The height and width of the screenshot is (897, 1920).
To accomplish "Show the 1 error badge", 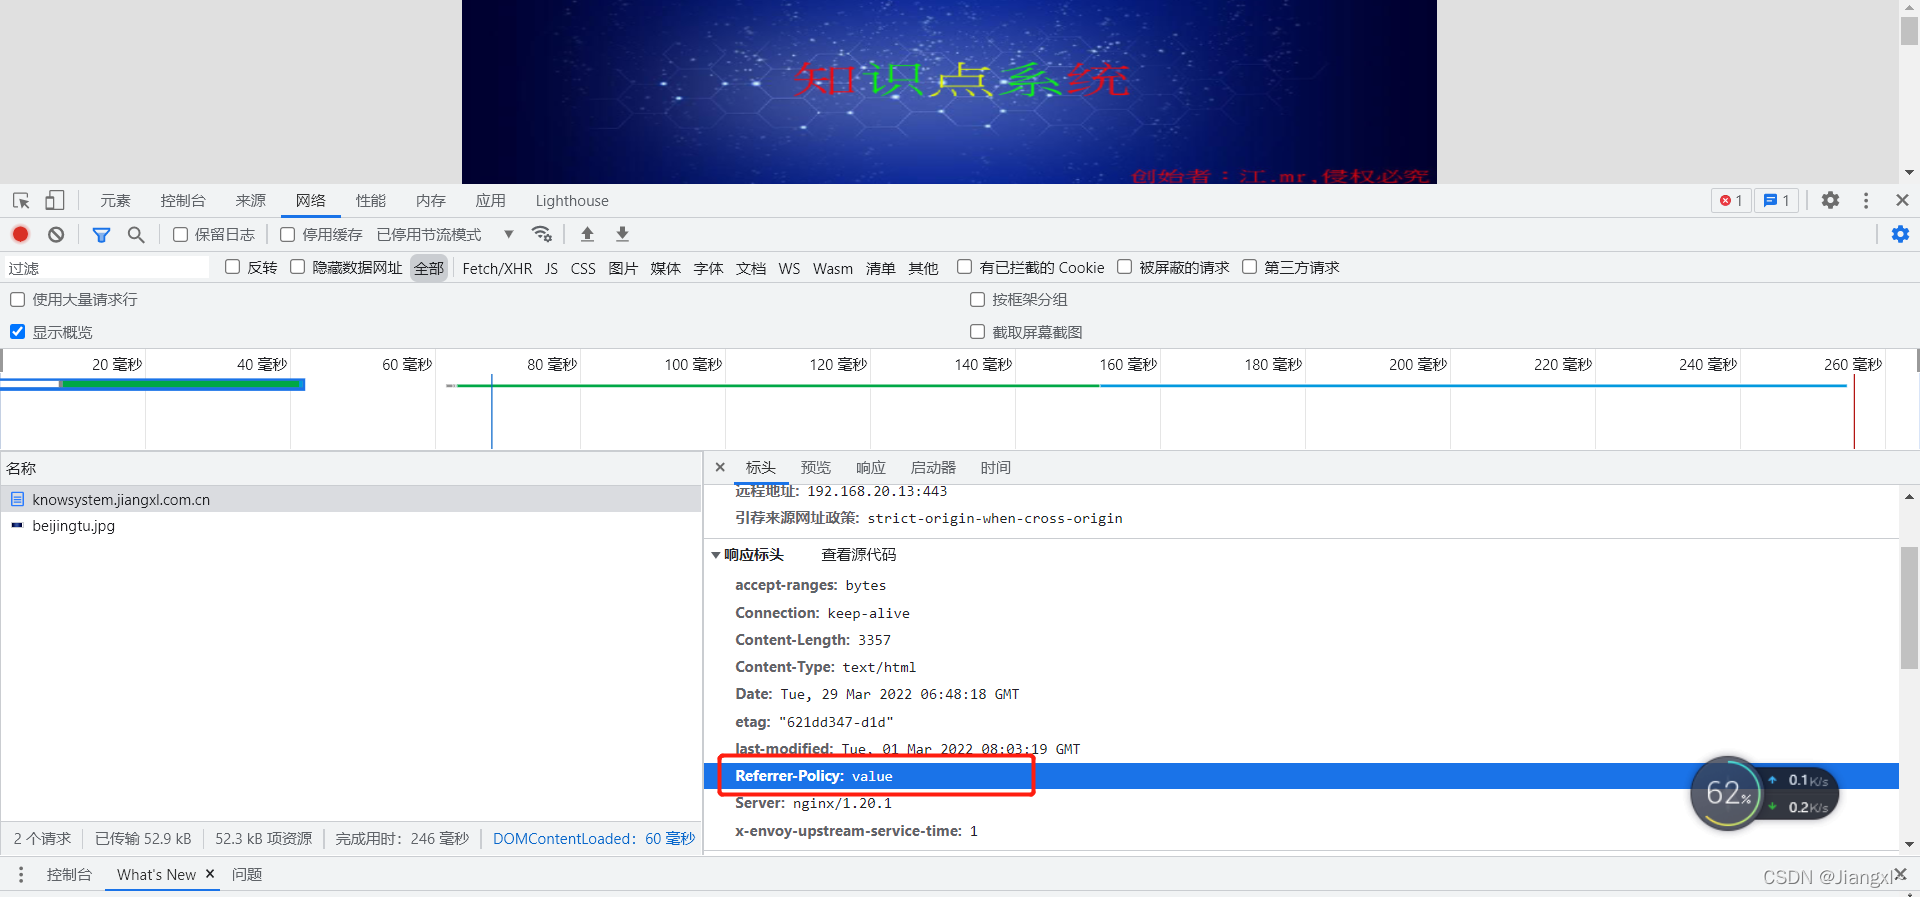I will (x=1731, y=201).
